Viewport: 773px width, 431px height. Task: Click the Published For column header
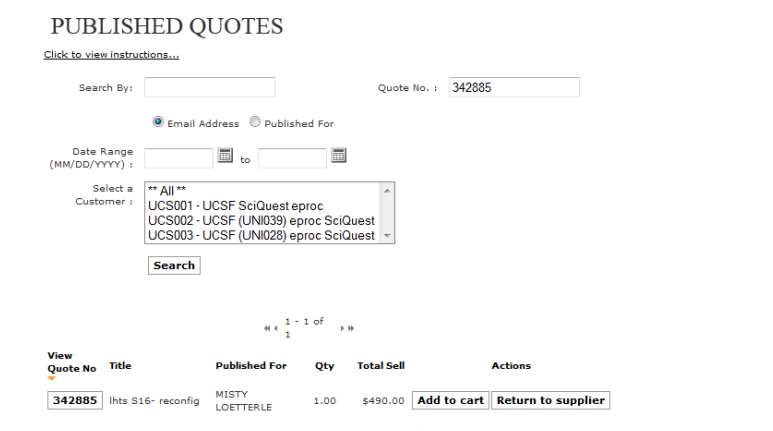pyautogui.click(x=251, y=365)
